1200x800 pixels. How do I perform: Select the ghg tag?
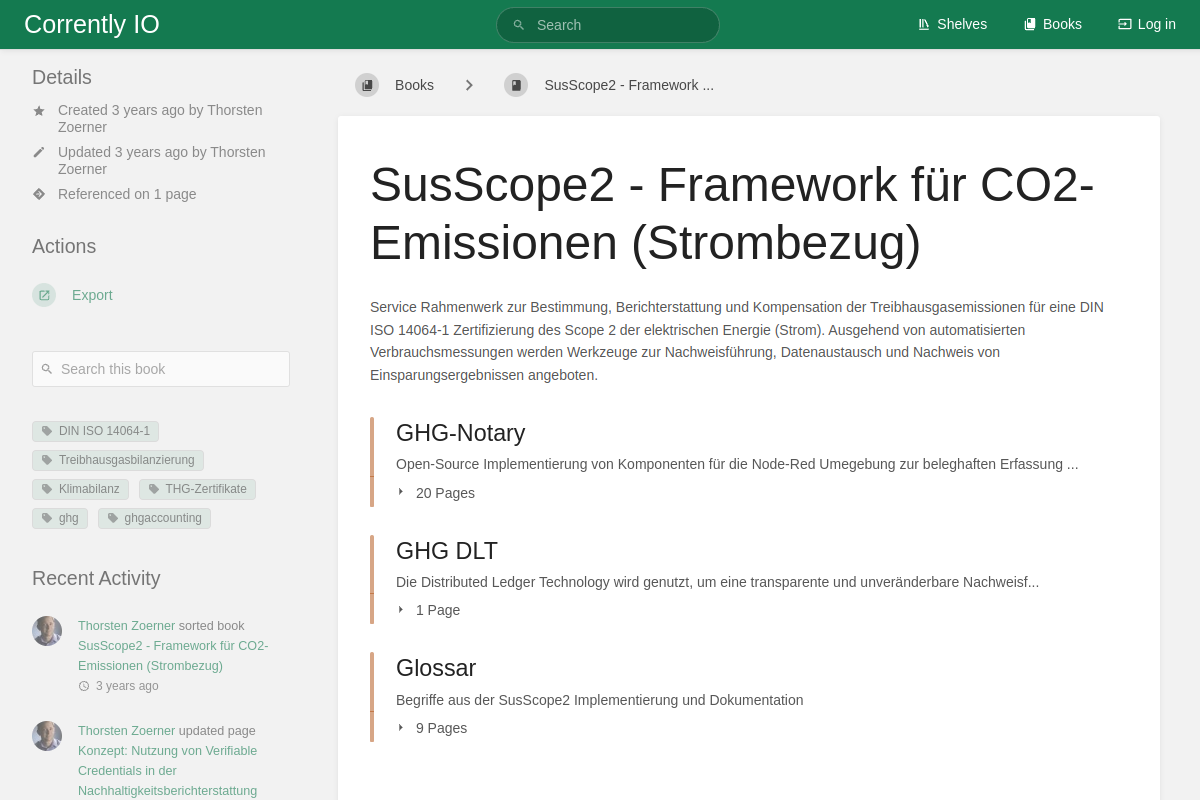(60, 518)
